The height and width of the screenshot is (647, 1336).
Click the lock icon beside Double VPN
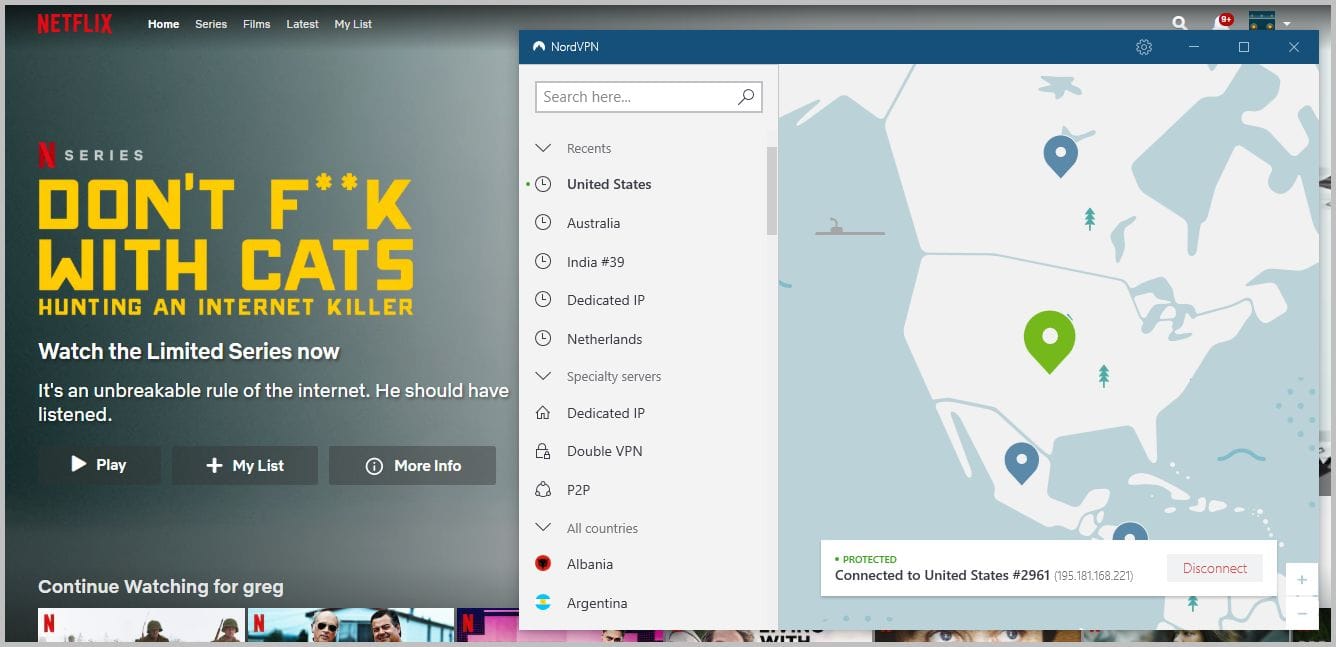(543, 451)
